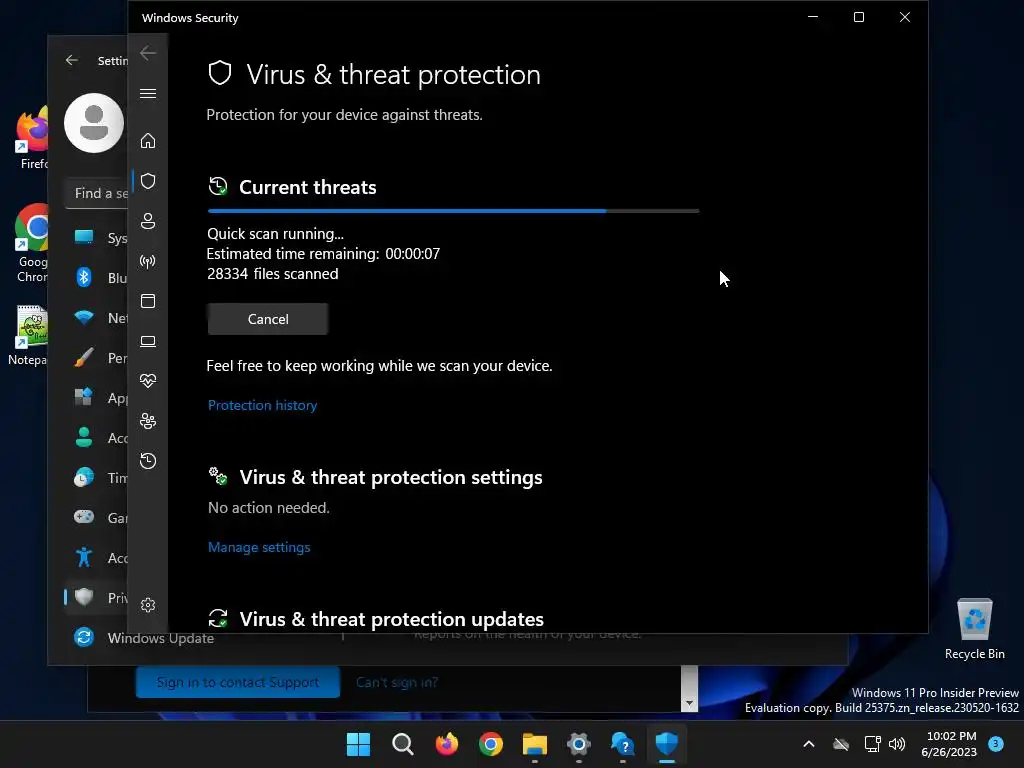The width and height of the screenshot is (1024, 768).
Task: Select the Firefox desktop shortcut
Action: click(31, 139)
